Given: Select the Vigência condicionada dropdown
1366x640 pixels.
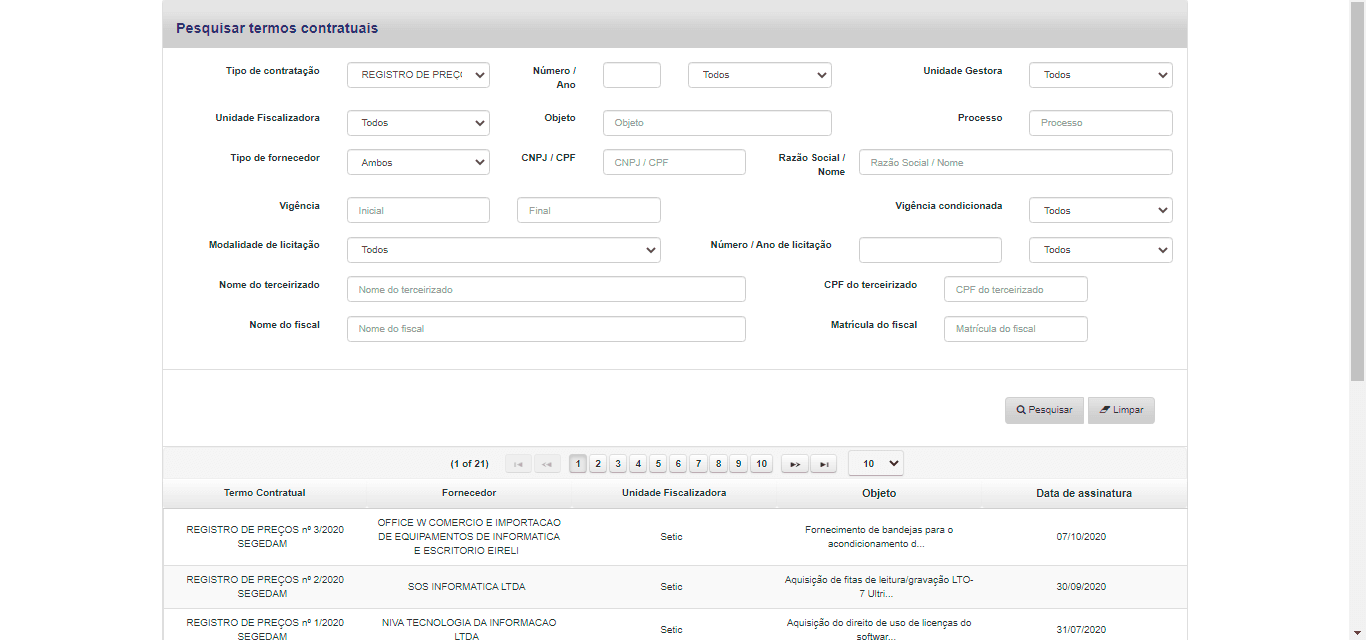Looking at the screenshot, I should (1100, 211).
